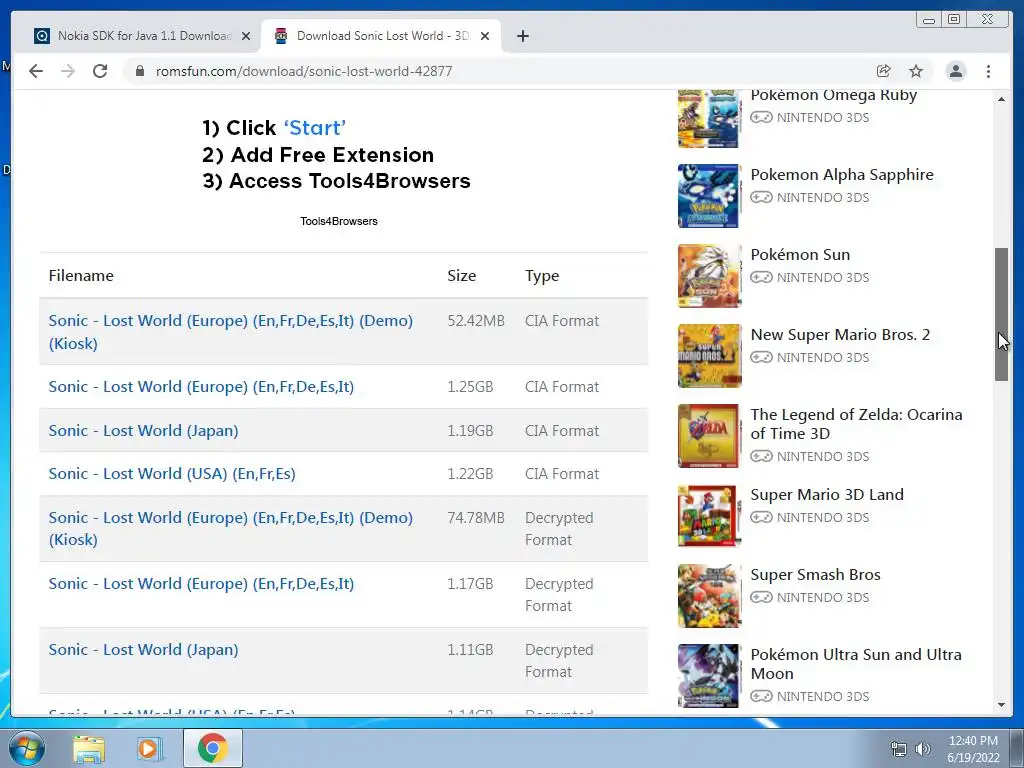Viewport: 1024px width, 768px height.
Task: Click the forward navigation arrow
Action: click(x=68, y=71)
